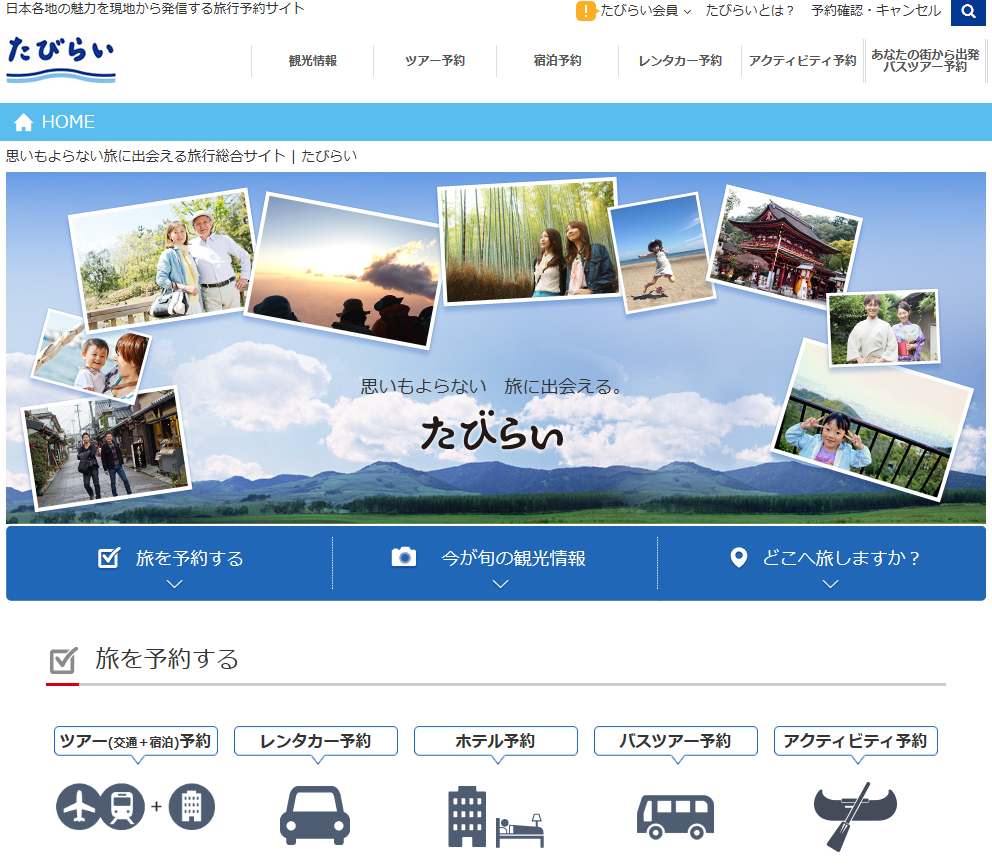992x865 pixels.
Task: Click the 予約確認・キャンセル link
Action: coord(876,11)
